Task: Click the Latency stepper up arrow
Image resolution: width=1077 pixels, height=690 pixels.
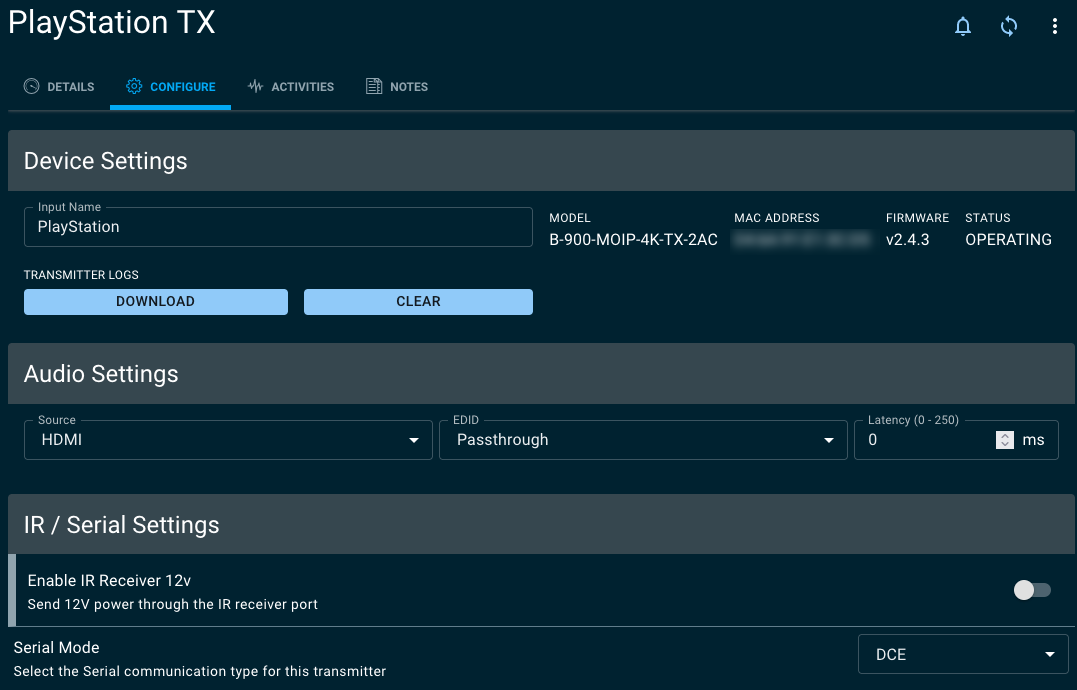Action: pos(1004,435)
